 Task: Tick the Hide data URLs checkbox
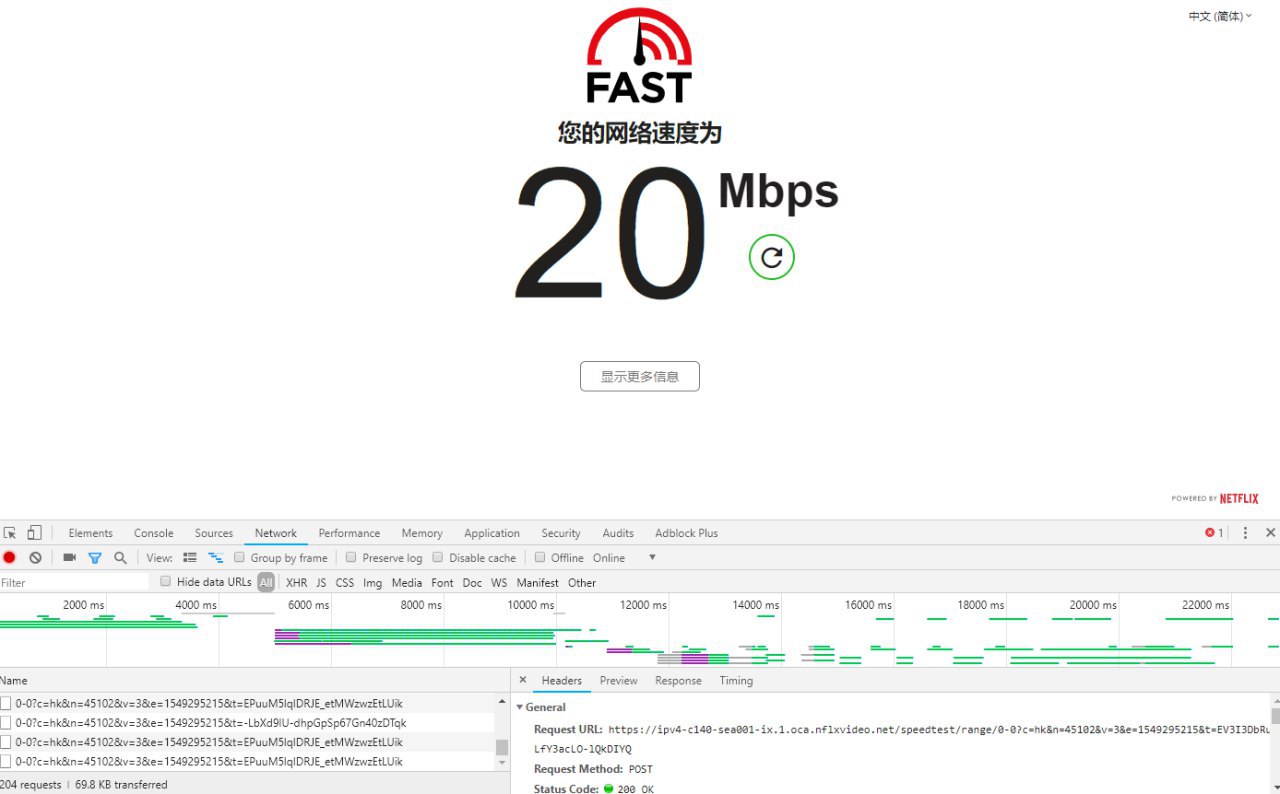coord(166,582)
